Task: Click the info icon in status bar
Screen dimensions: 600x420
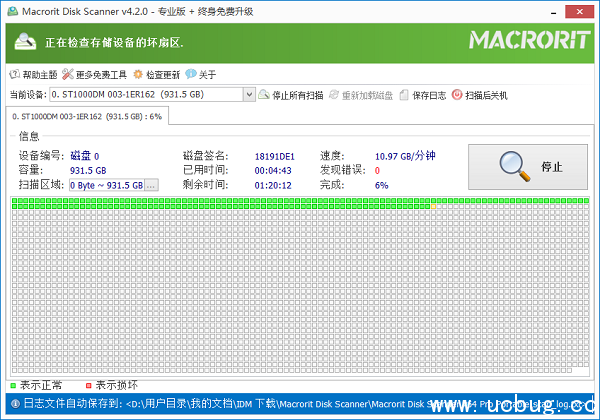Action: [15, 404]
